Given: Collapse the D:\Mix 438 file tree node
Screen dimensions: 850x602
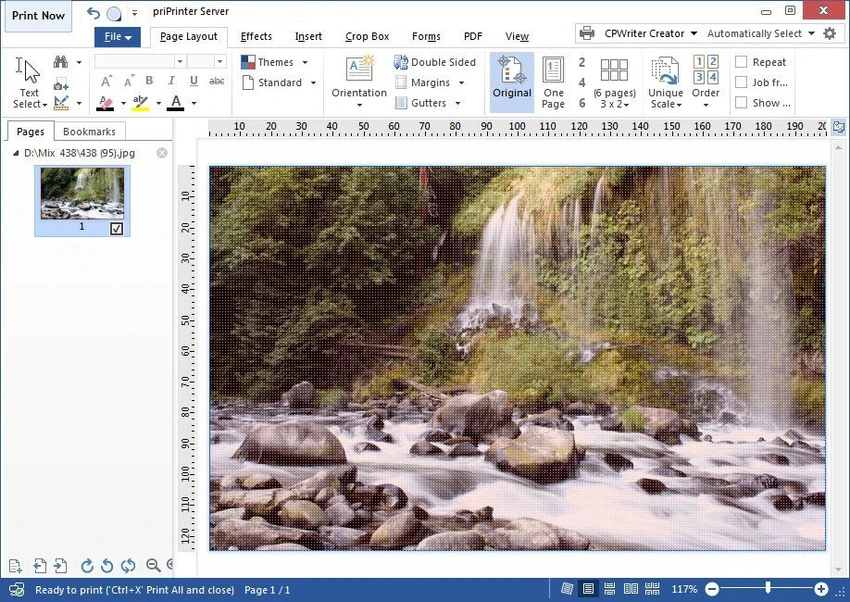Looking at the screenshot, I should pos(15,153).
